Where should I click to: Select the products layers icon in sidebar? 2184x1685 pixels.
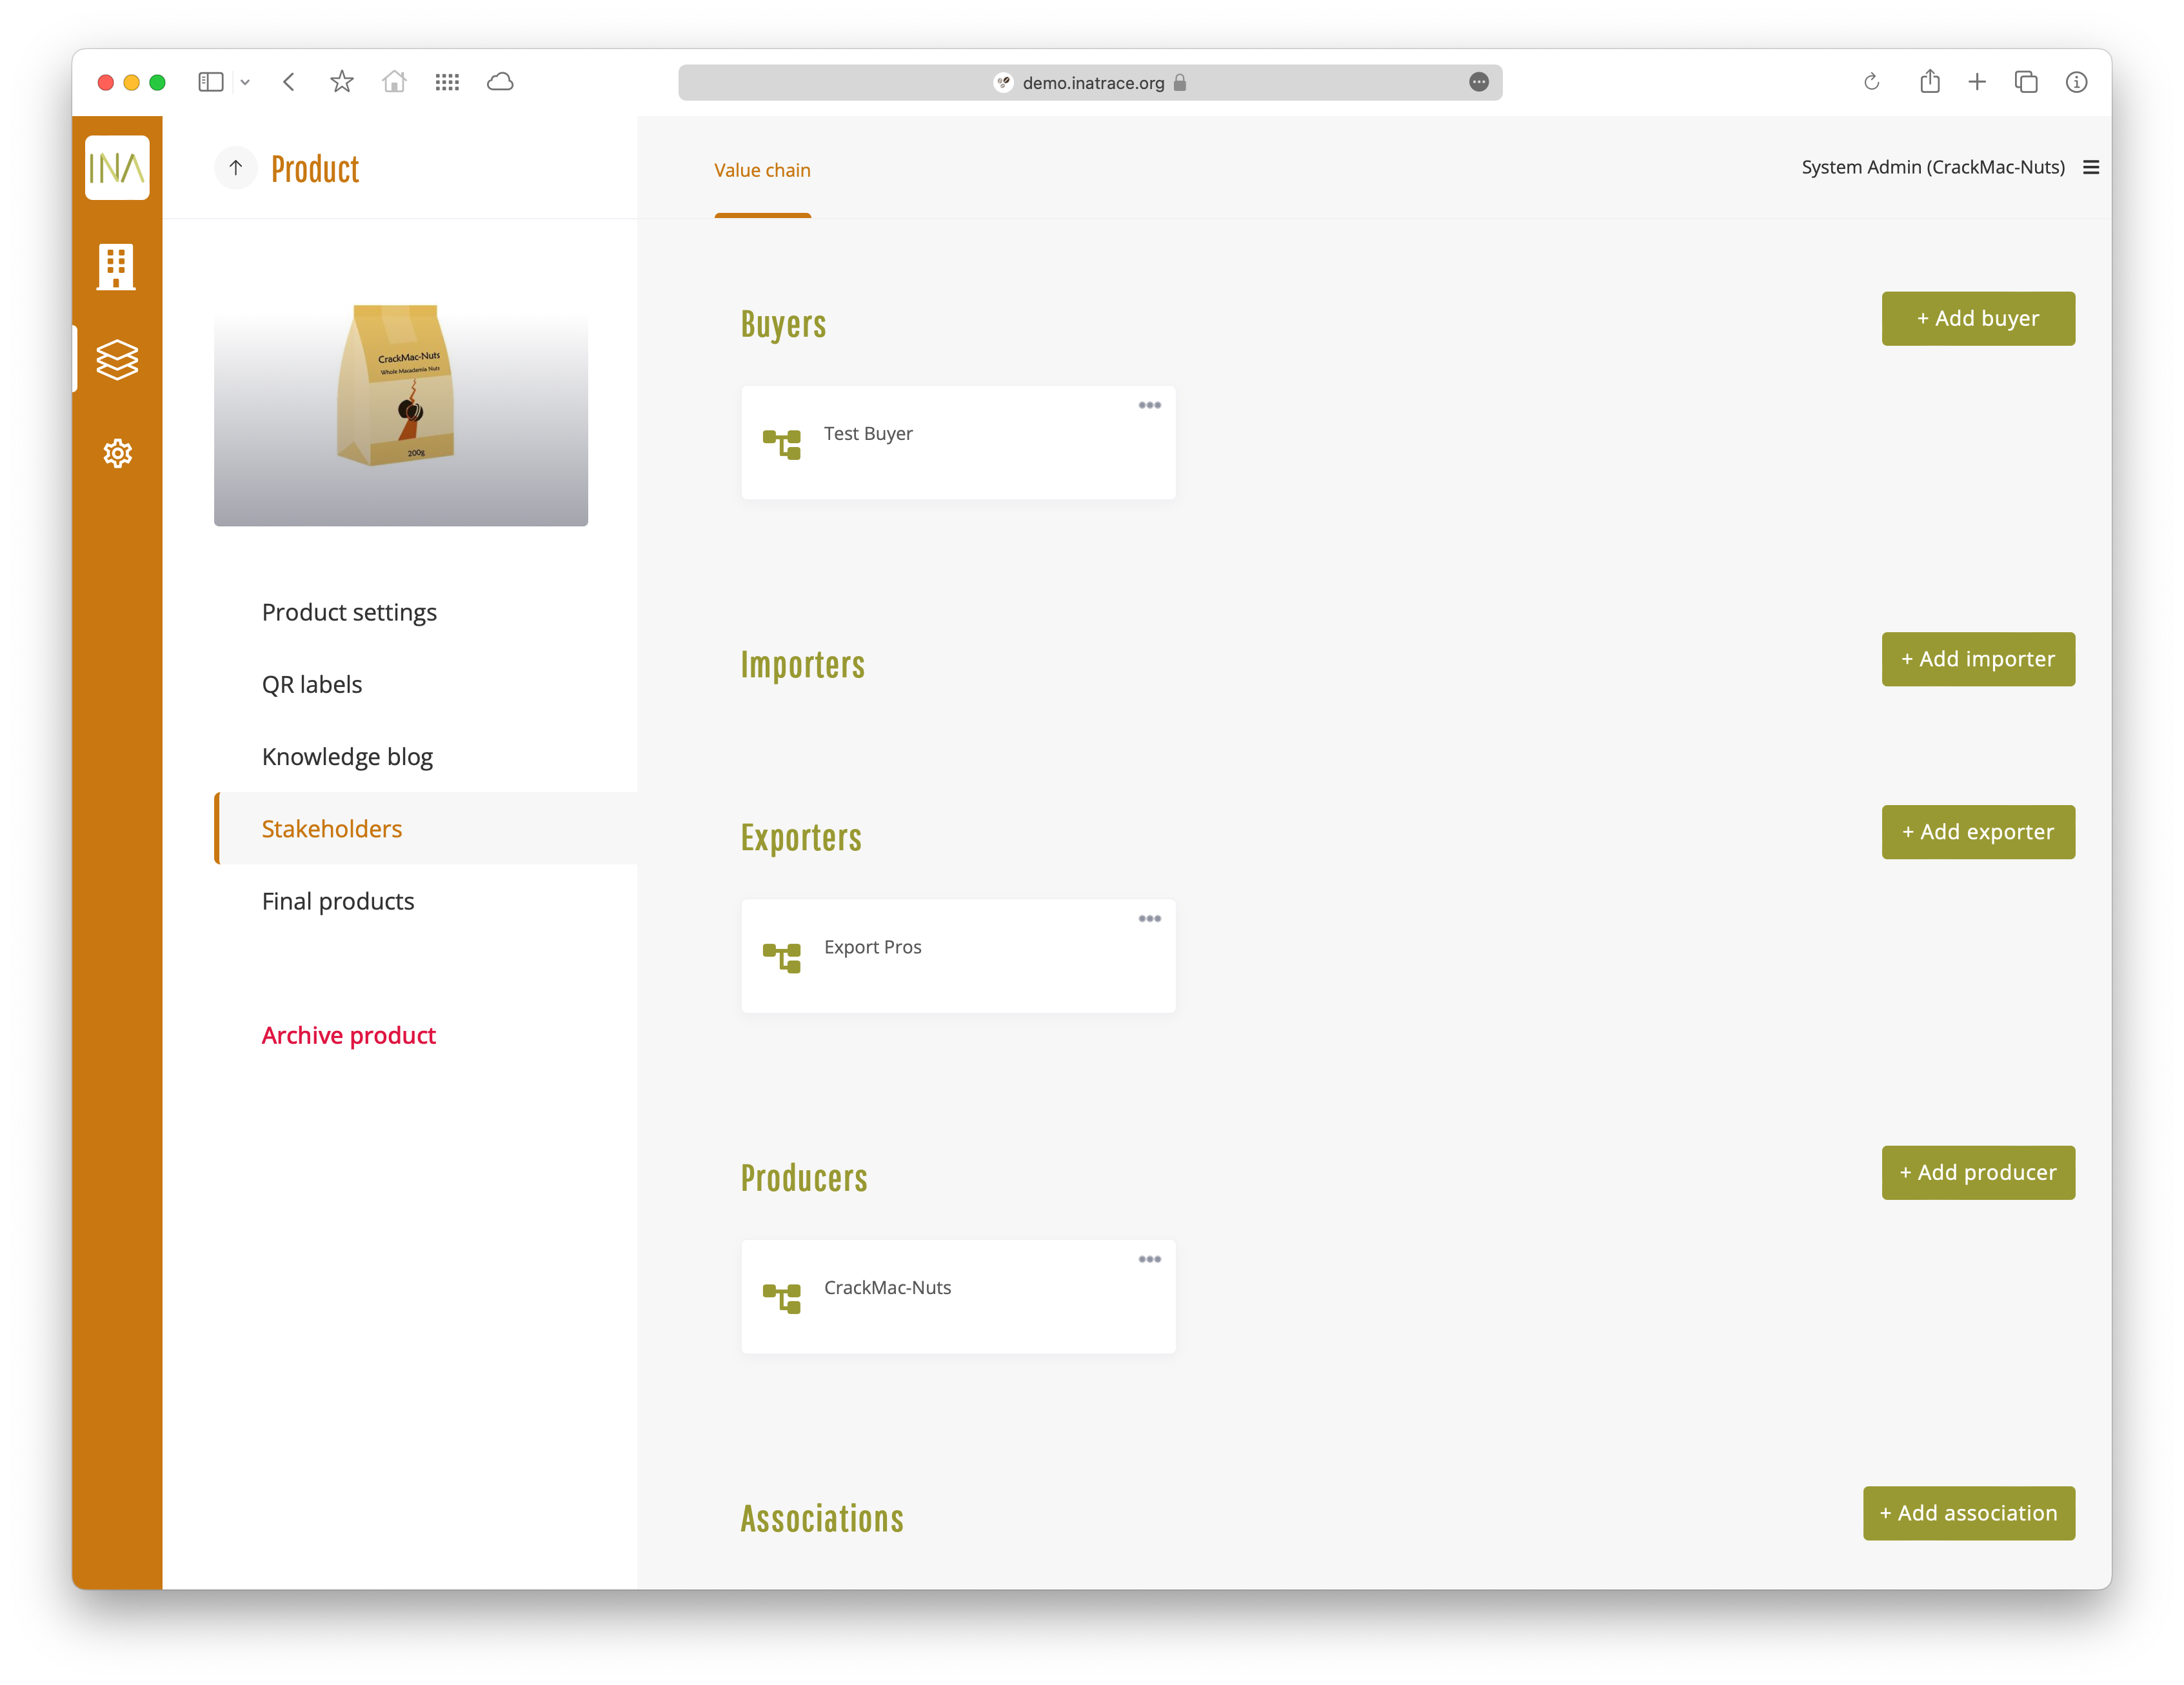[117, 360]
